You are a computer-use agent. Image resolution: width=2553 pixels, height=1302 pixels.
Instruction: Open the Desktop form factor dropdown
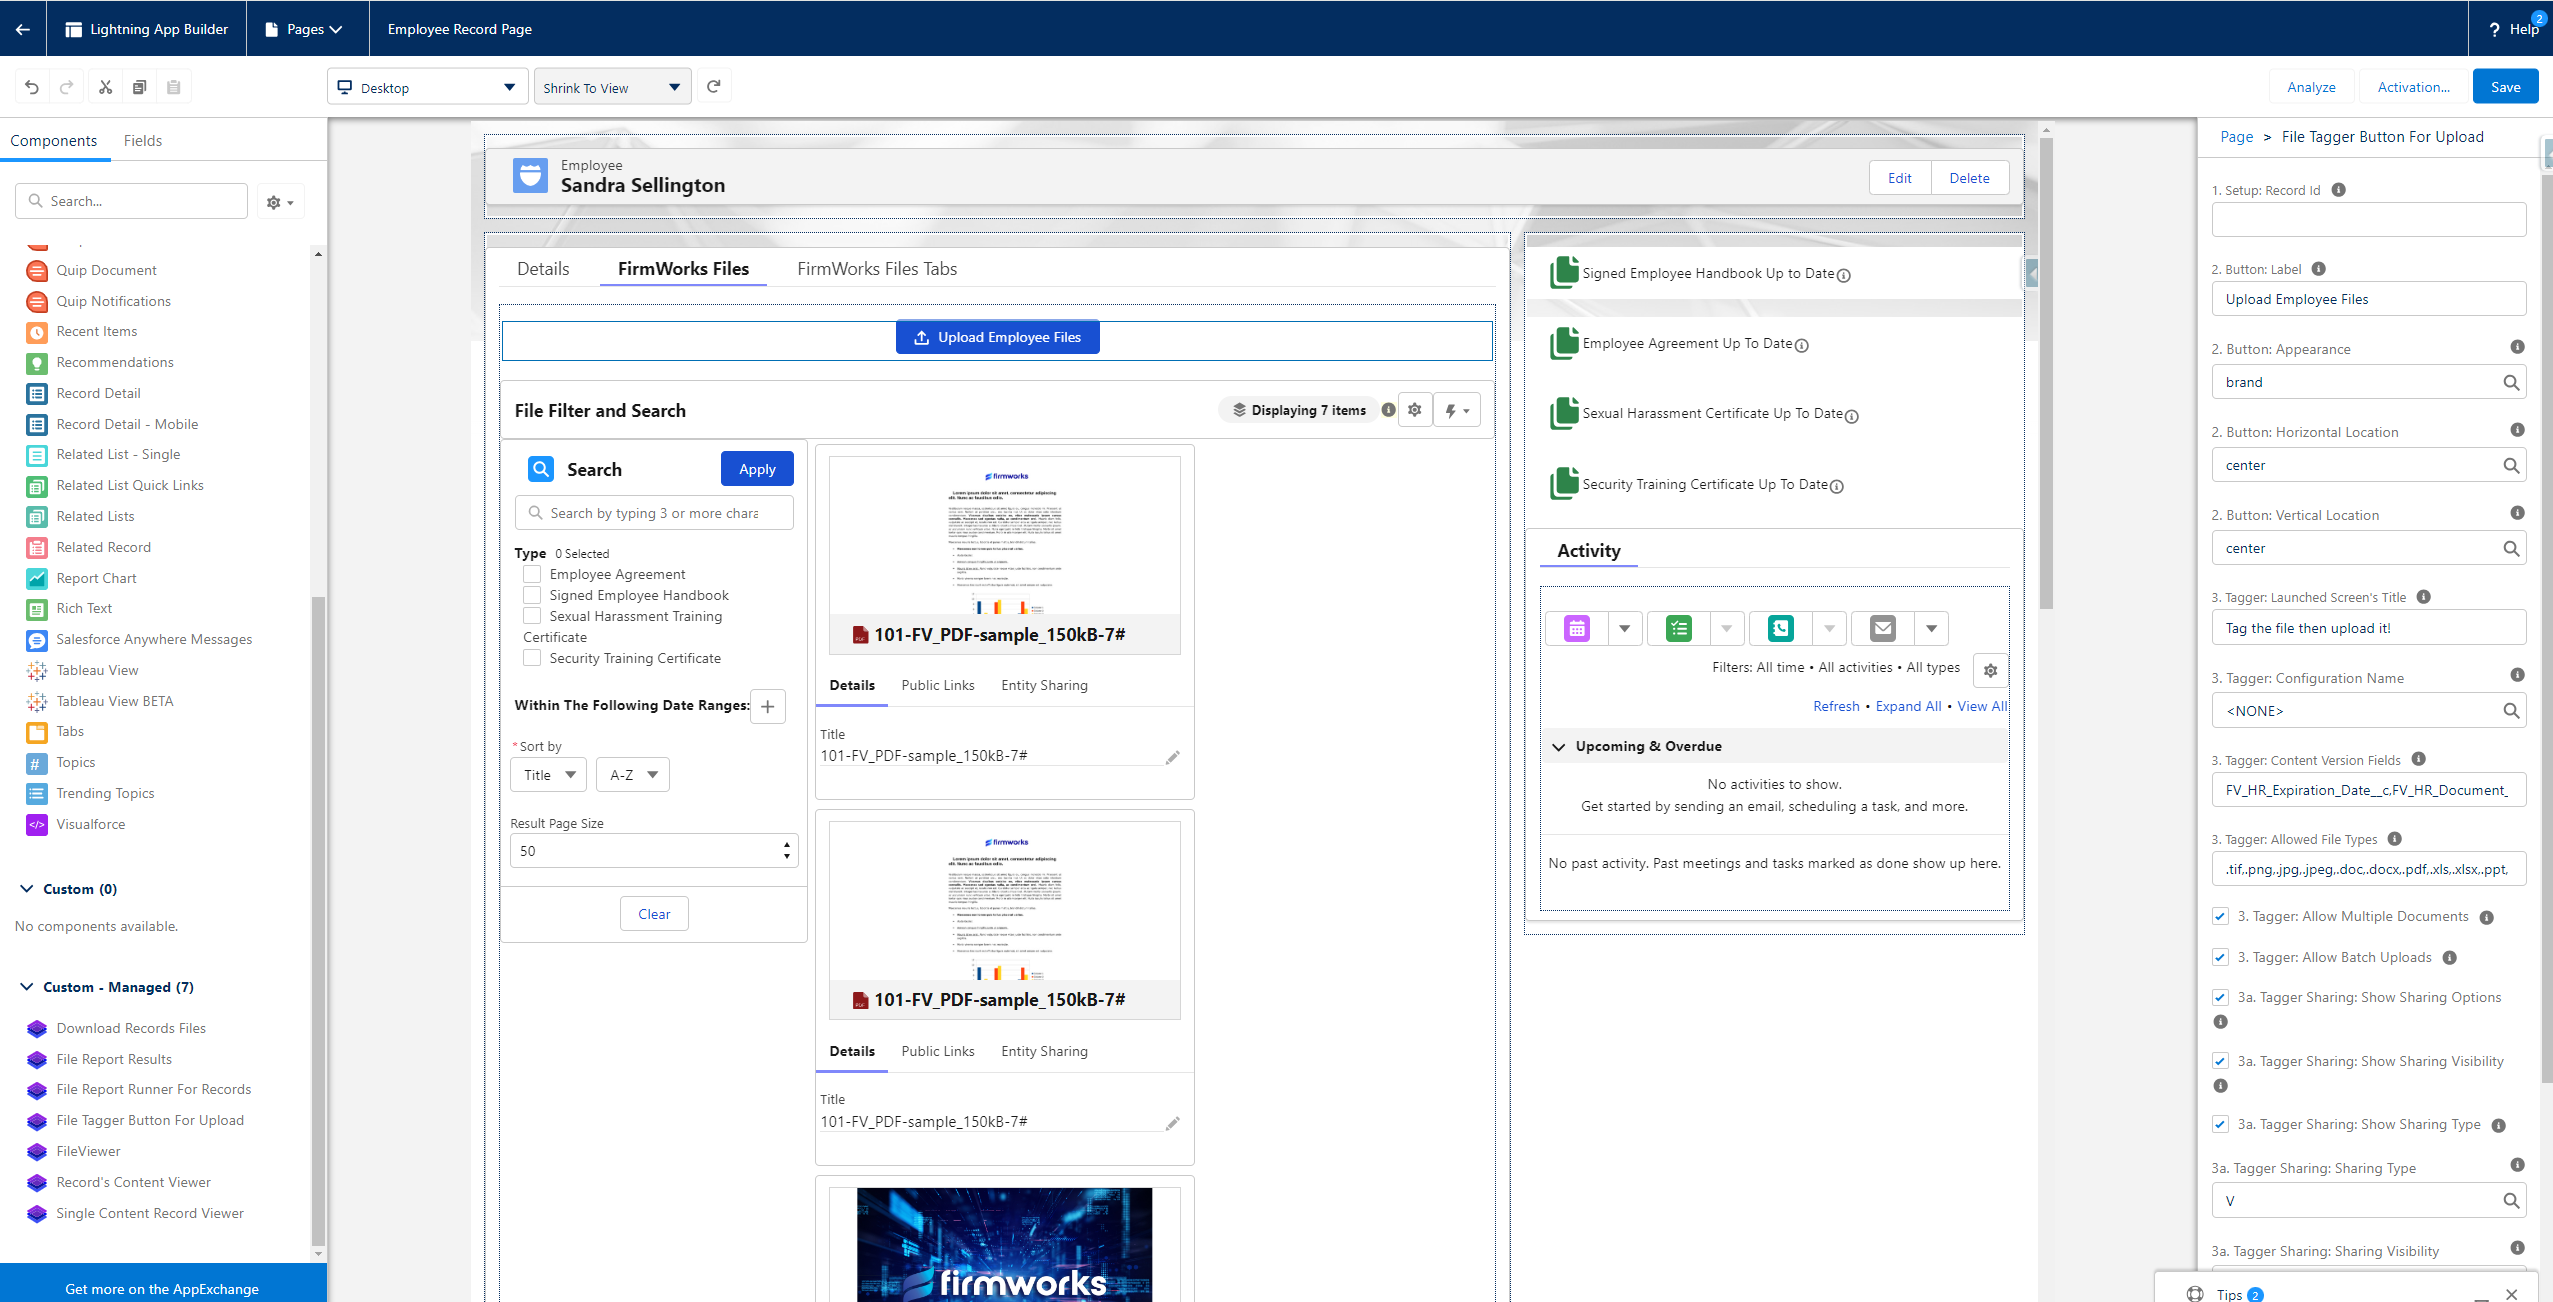click(427, 88)
